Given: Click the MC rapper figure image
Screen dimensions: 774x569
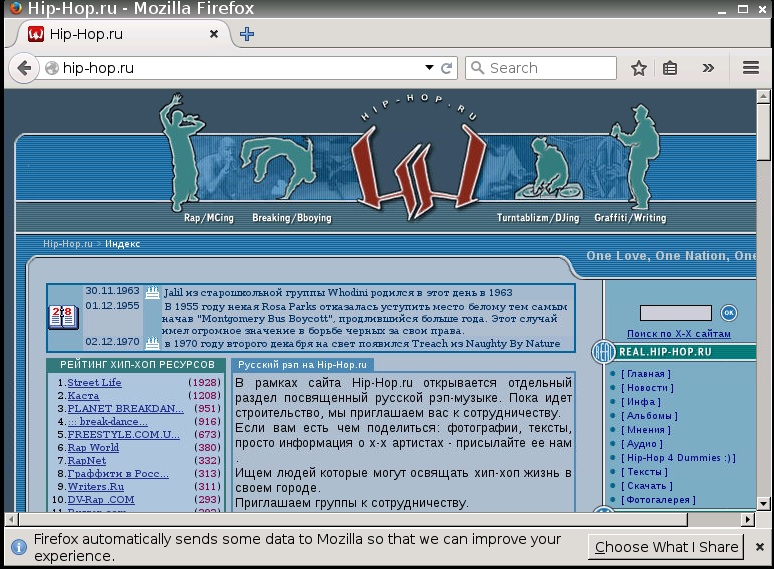Looking at the screenshot, I should pos(180,153).
